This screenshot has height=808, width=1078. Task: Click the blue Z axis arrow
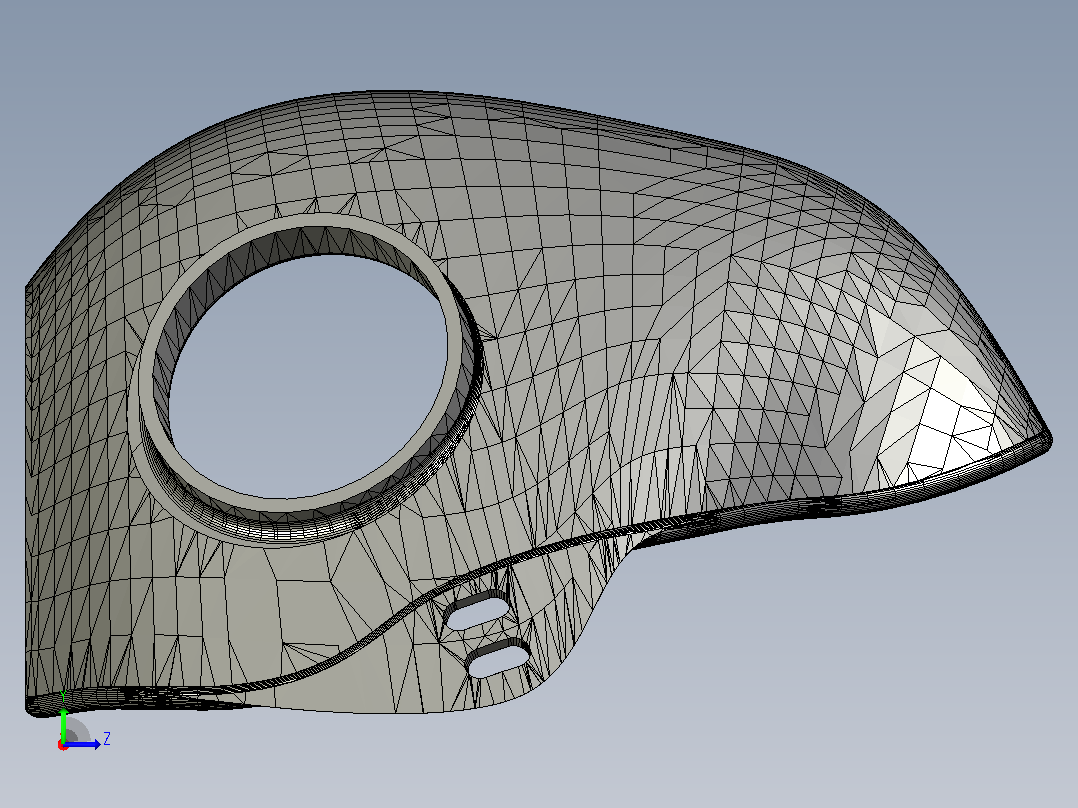click(83, 744)
